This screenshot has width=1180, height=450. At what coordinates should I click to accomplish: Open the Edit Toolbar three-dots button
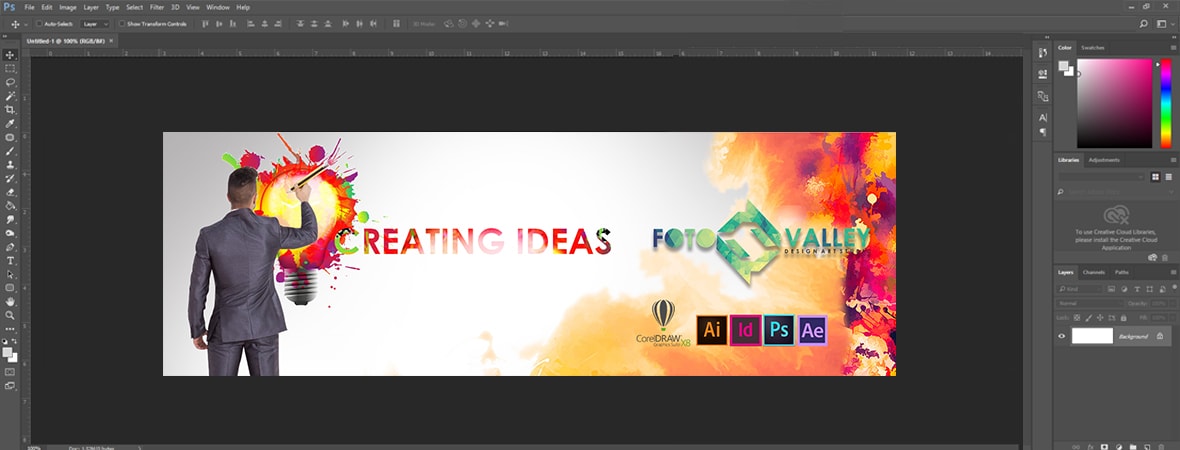coord(11,329)
